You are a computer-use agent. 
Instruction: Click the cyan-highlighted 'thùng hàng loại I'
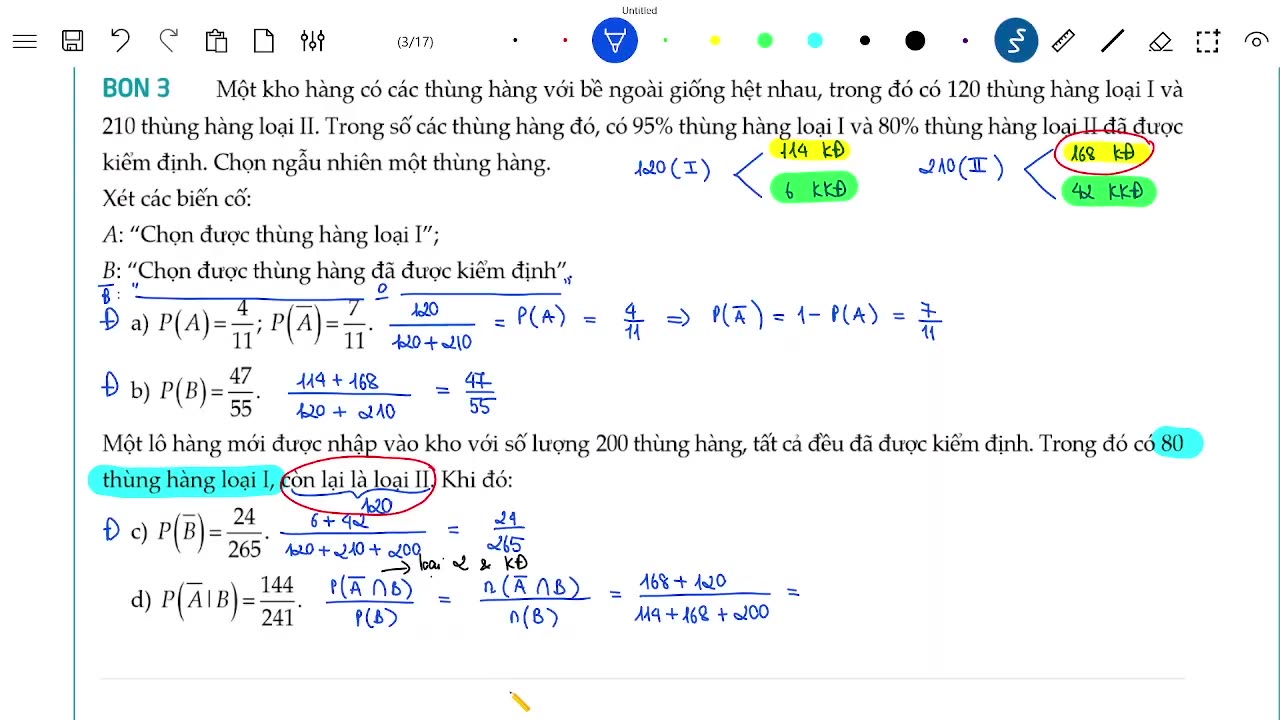point(188,479)
